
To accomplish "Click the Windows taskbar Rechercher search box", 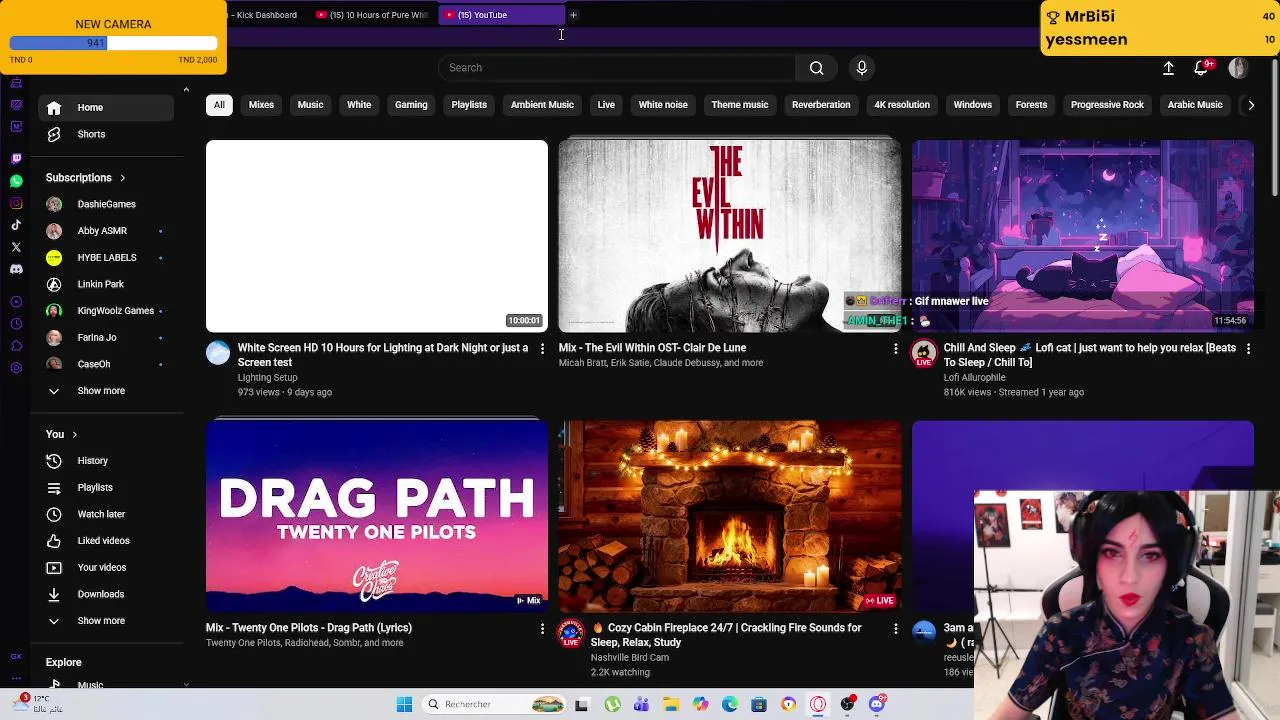I will point(493,704).
